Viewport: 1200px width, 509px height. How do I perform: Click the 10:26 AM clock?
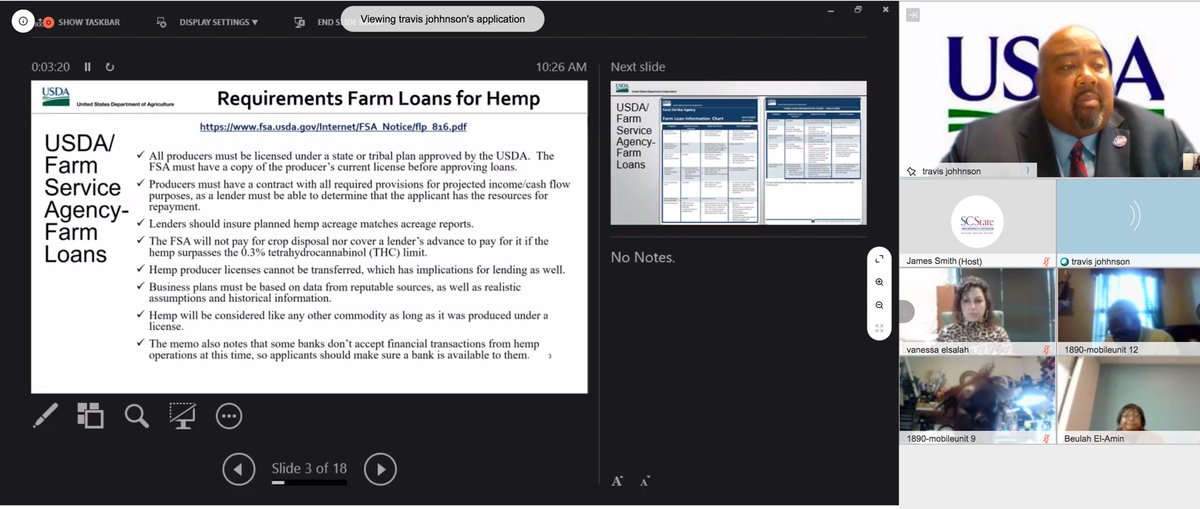[561, 67]
